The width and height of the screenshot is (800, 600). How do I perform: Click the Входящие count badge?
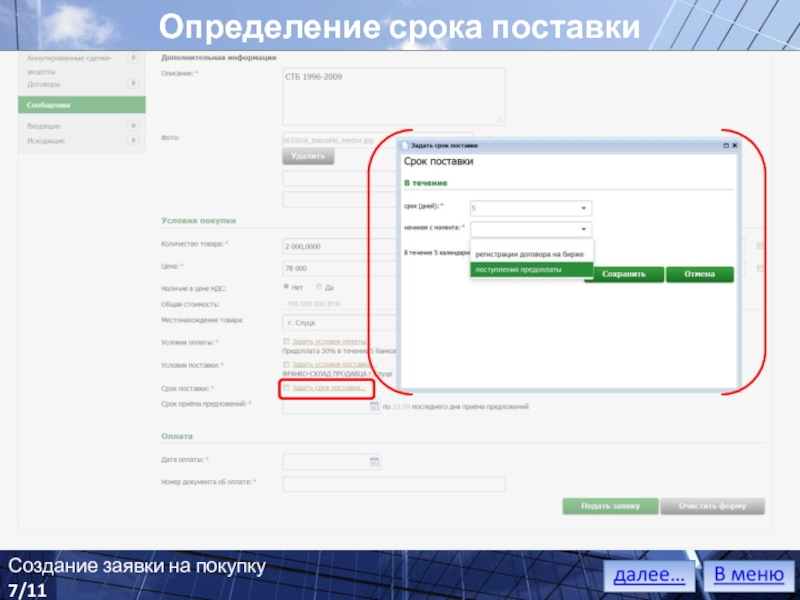(133, 126)
